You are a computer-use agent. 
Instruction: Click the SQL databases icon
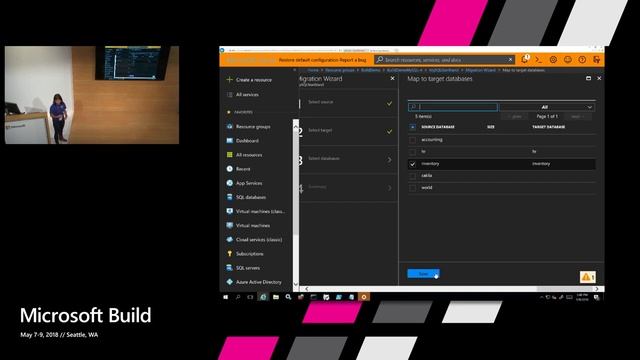[229, 197]
